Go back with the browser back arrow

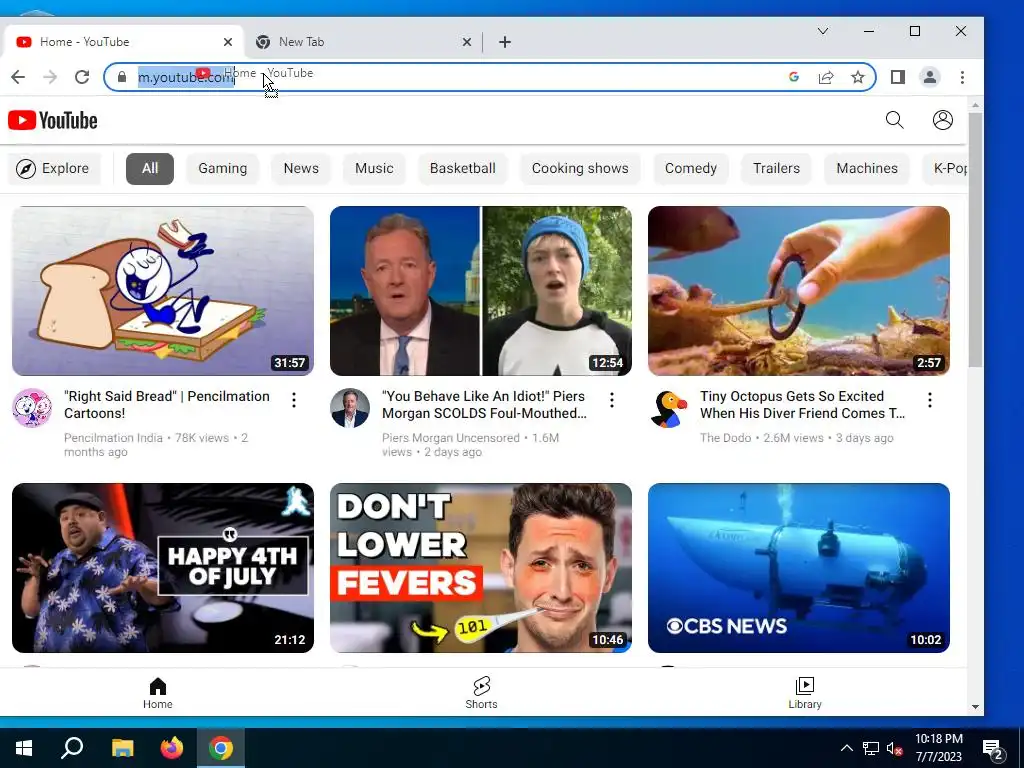click(18, 77)
